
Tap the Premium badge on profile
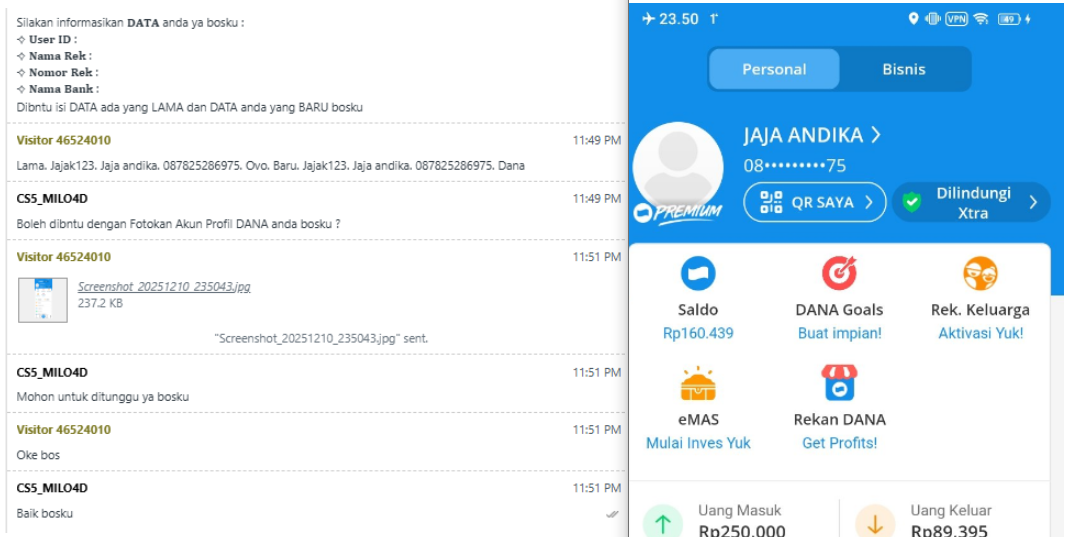point(677,212)
